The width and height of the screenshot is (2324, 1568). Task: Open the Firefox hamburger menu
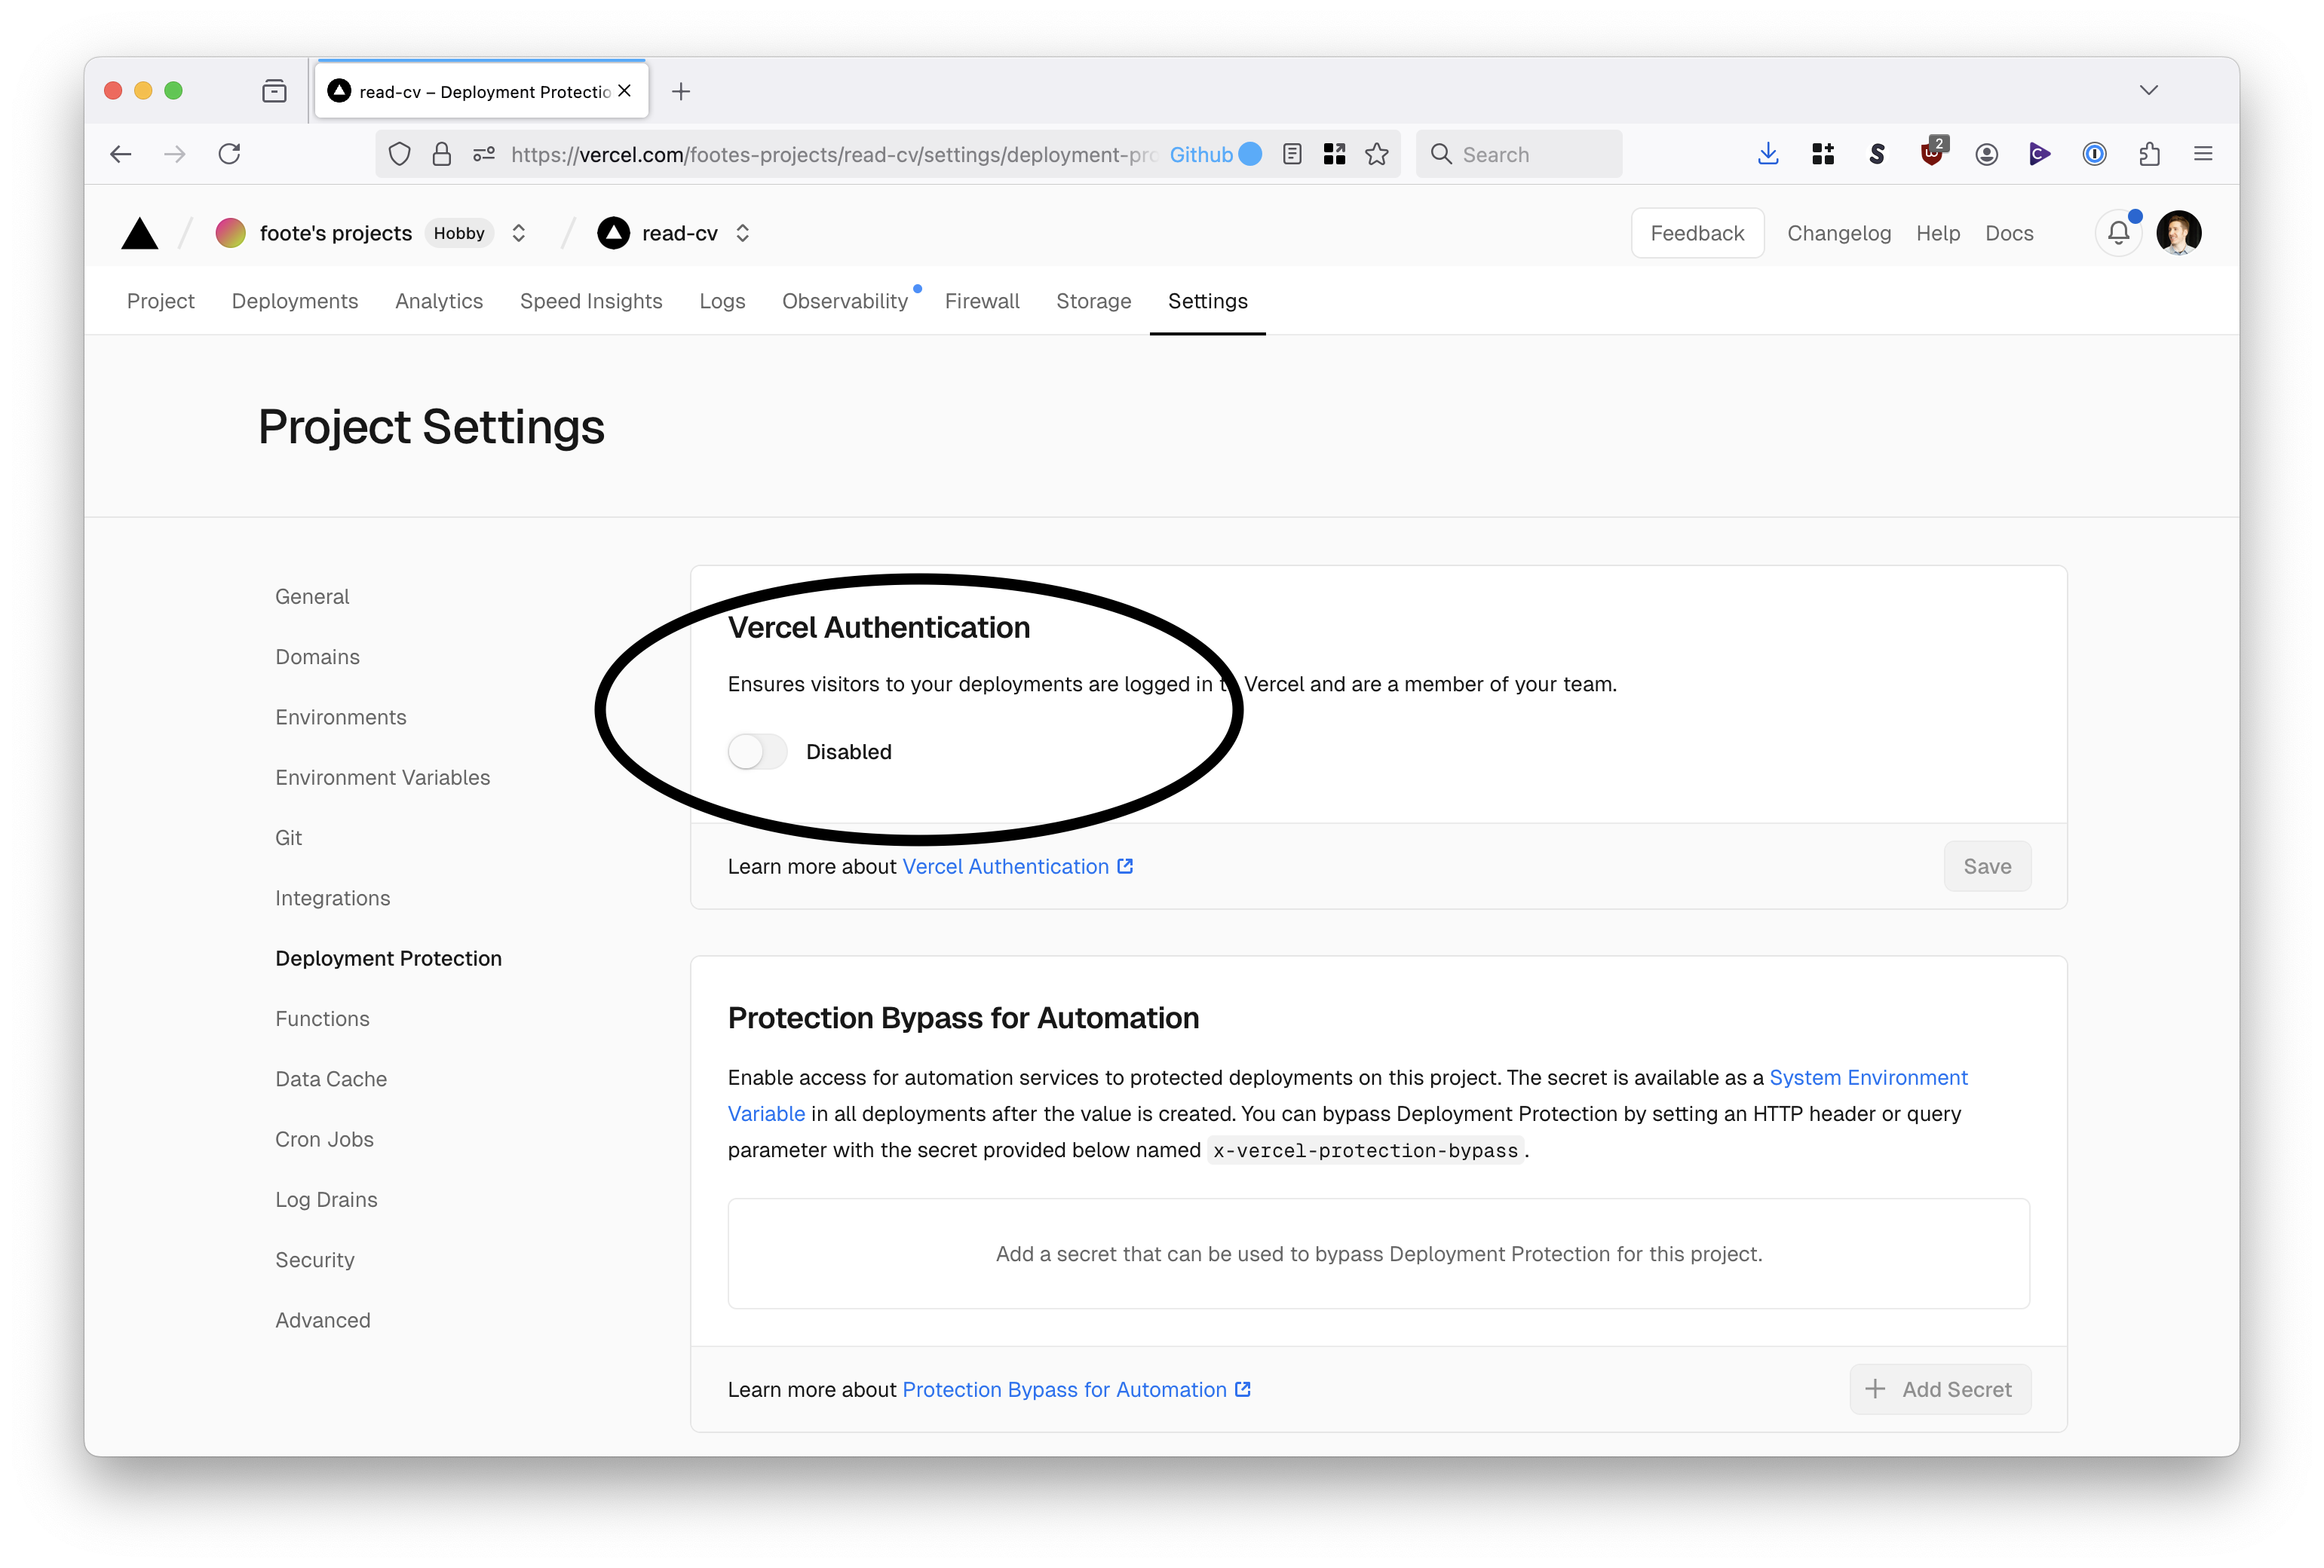point(2203,154)
